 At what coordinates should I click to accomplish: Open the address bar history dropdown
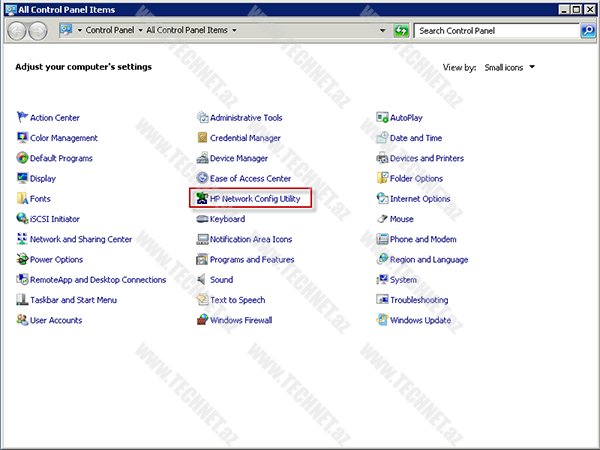point(382,31)
